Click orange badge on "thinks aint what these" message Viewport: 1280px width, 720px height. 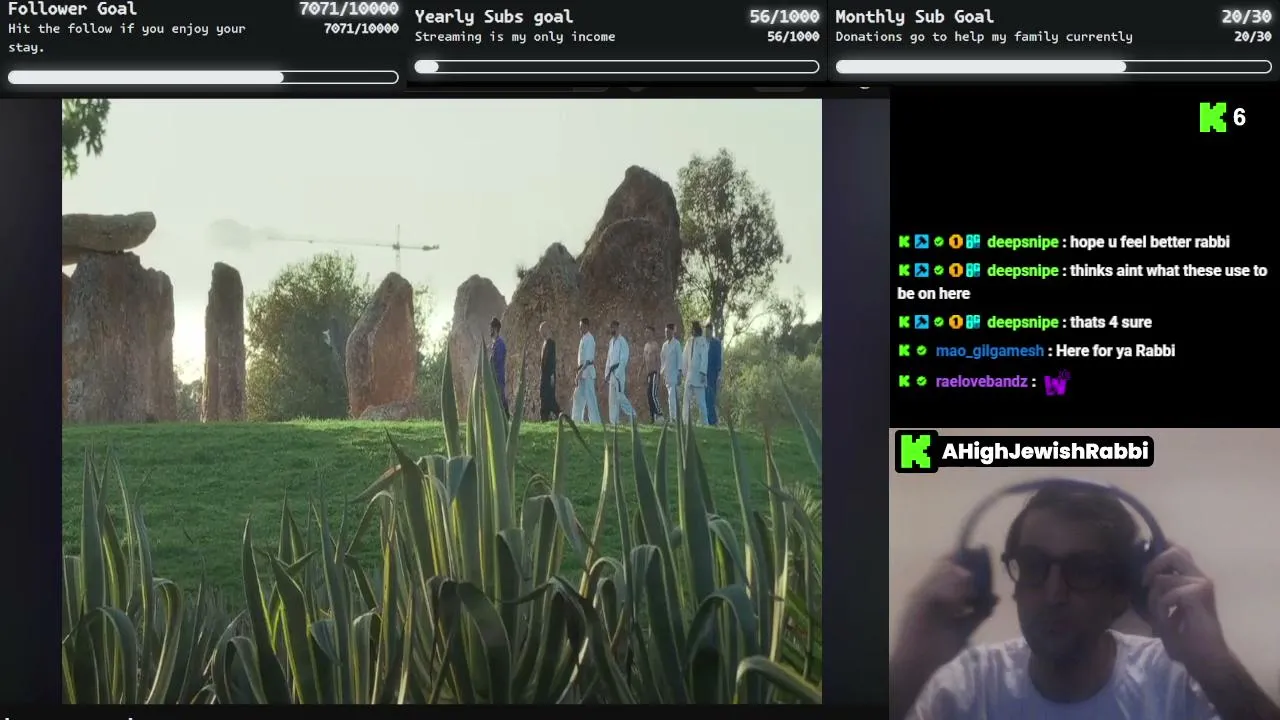coord(955,270)
